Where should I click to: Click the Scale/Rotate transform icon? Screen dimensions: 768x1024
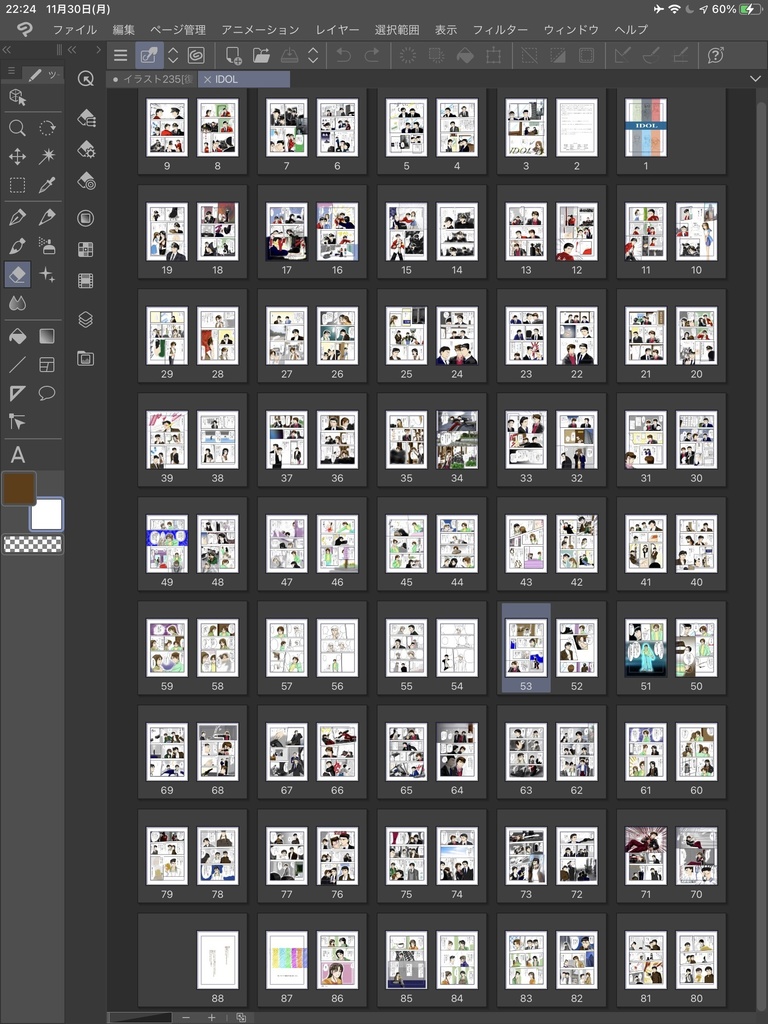click(494, 56)
